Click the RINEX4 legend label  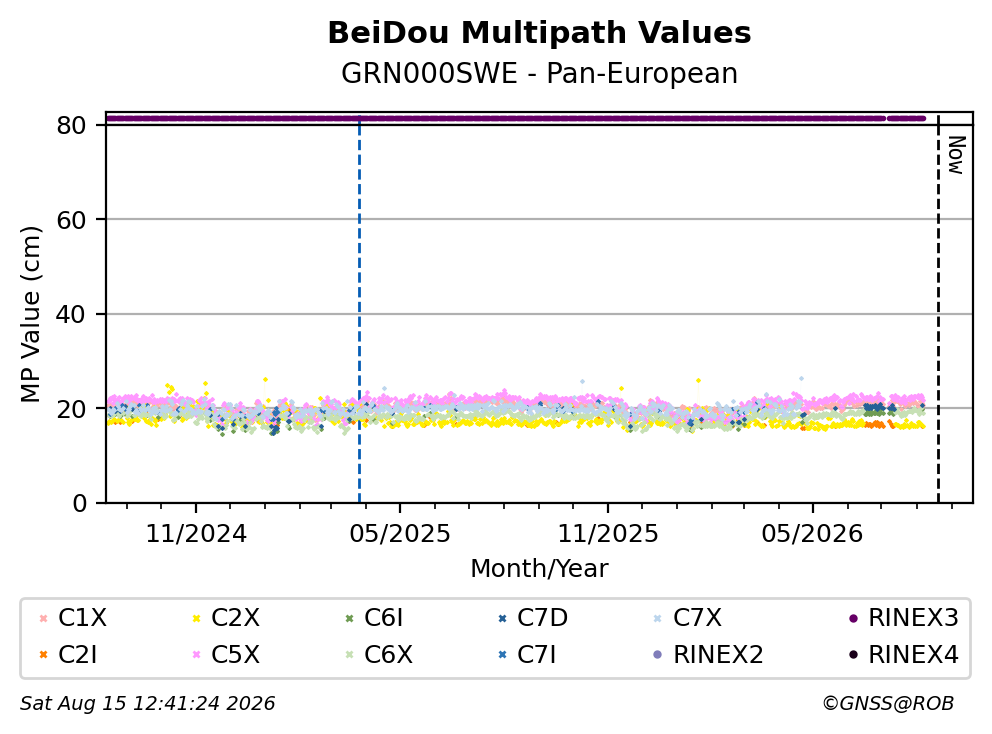click(x=914, y=655)
